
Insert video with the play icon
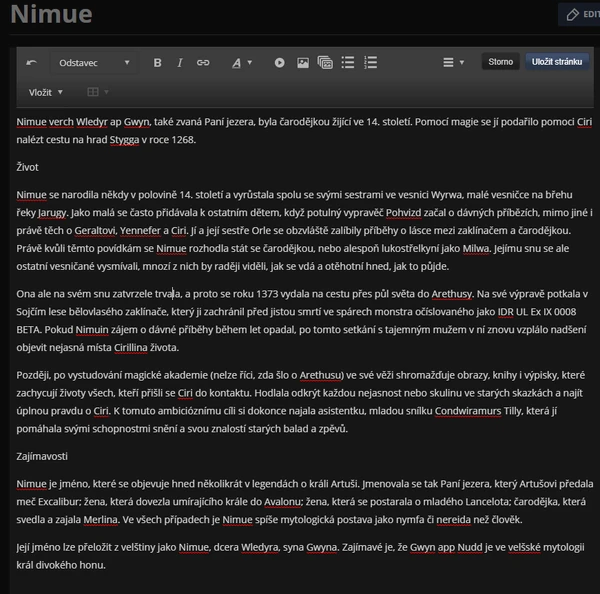[279, 63]
